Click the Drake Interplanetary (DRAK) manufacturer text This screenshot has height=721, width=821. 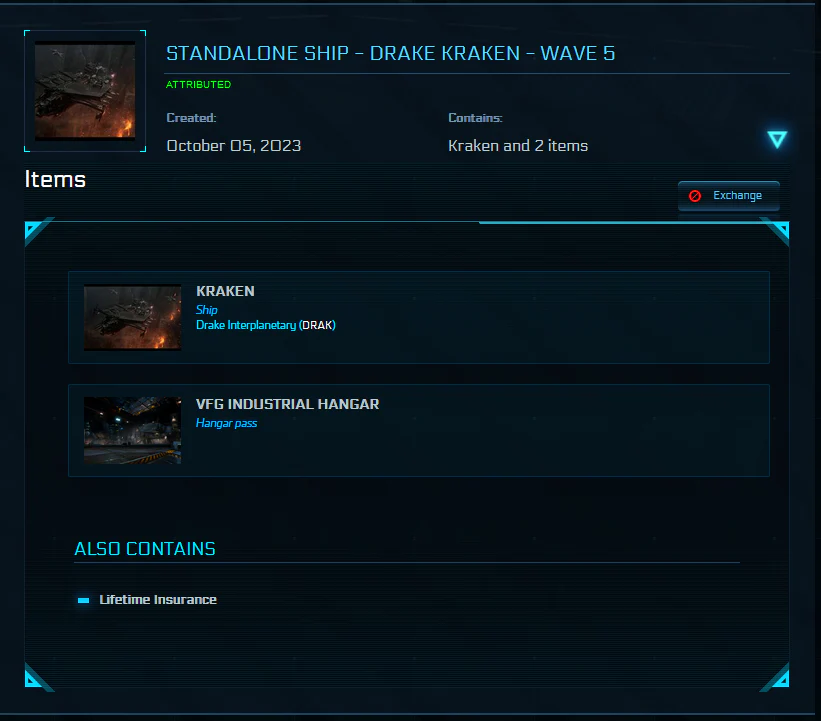265,325
